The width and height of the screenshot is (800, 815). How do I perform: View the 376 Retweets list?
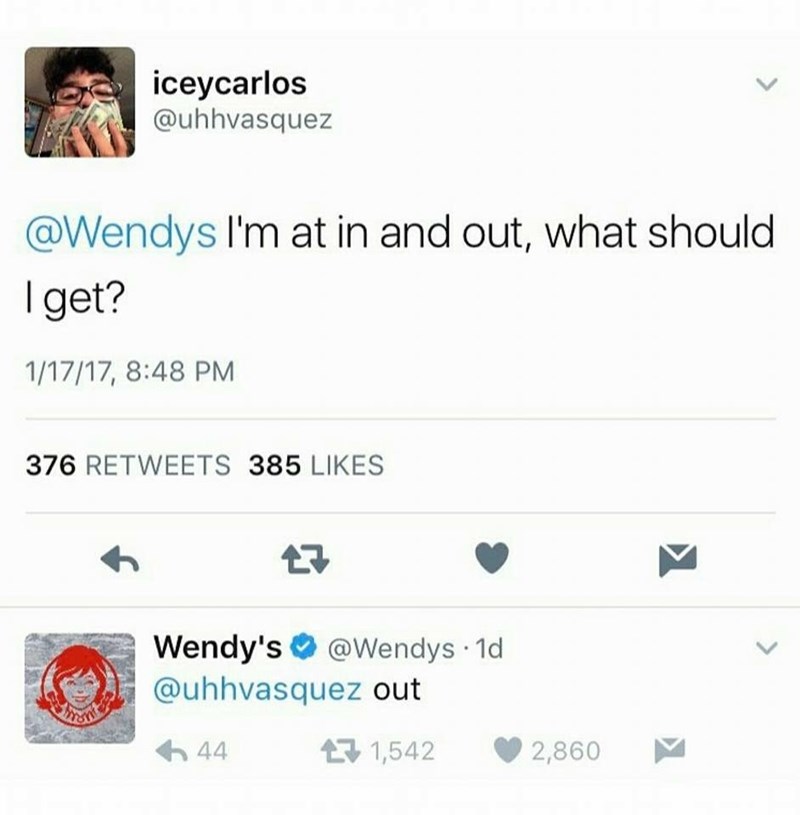coord(128,465)
